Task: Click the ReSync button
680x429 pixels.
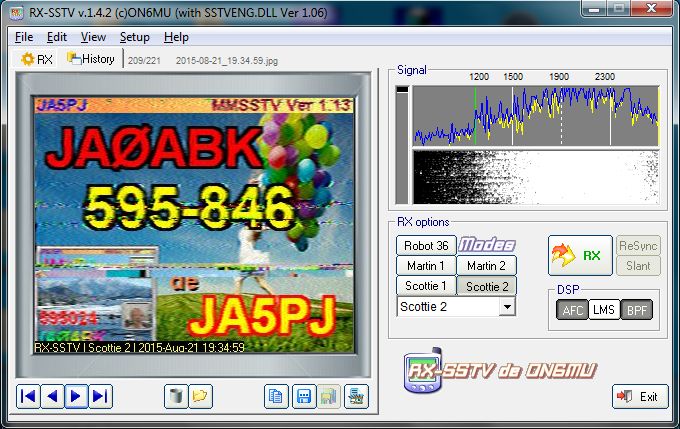Action: click(x=638, y=246)
